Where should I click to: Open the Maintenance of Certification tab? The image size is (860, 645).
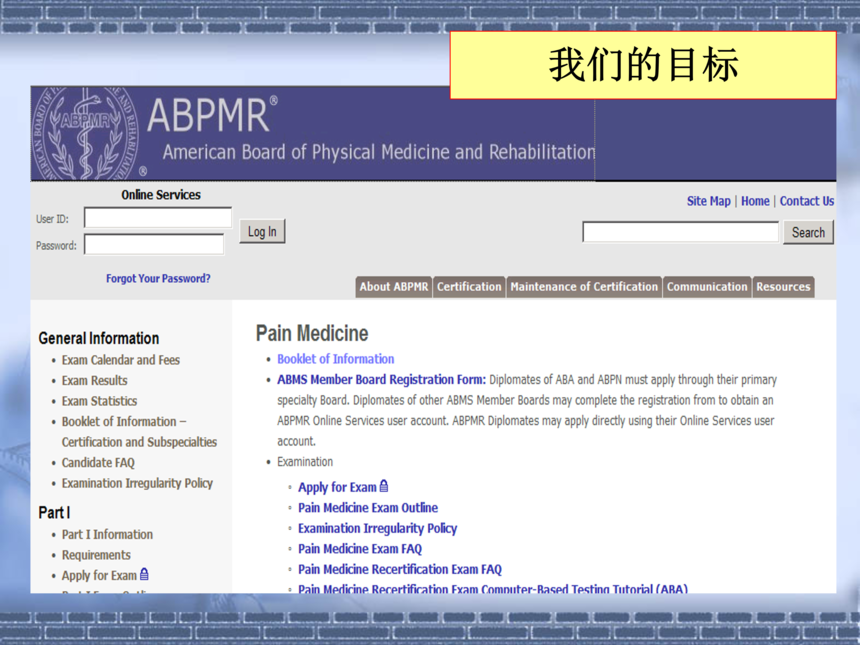click(584, 287)
